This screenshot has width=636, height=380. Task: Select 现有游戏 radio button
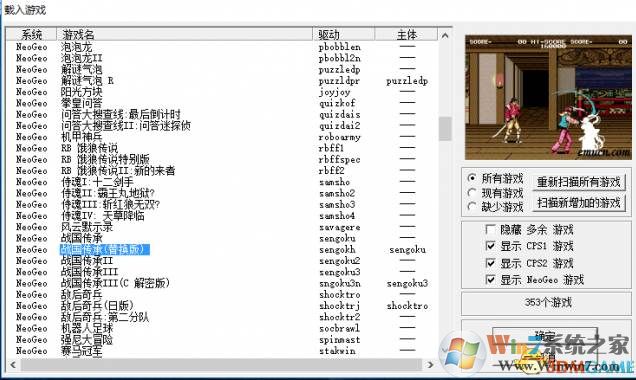(472, 193)
